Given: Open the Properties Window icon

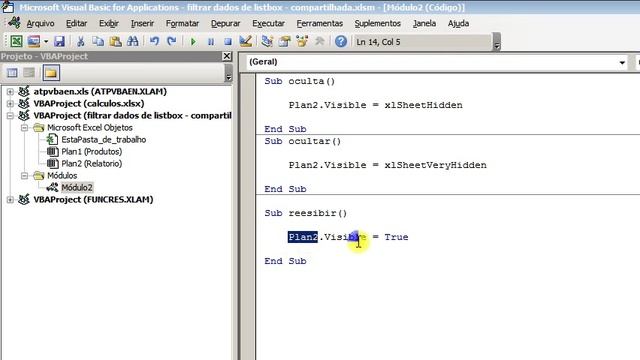Looking at the screenshot, I should tap(284, 41).
